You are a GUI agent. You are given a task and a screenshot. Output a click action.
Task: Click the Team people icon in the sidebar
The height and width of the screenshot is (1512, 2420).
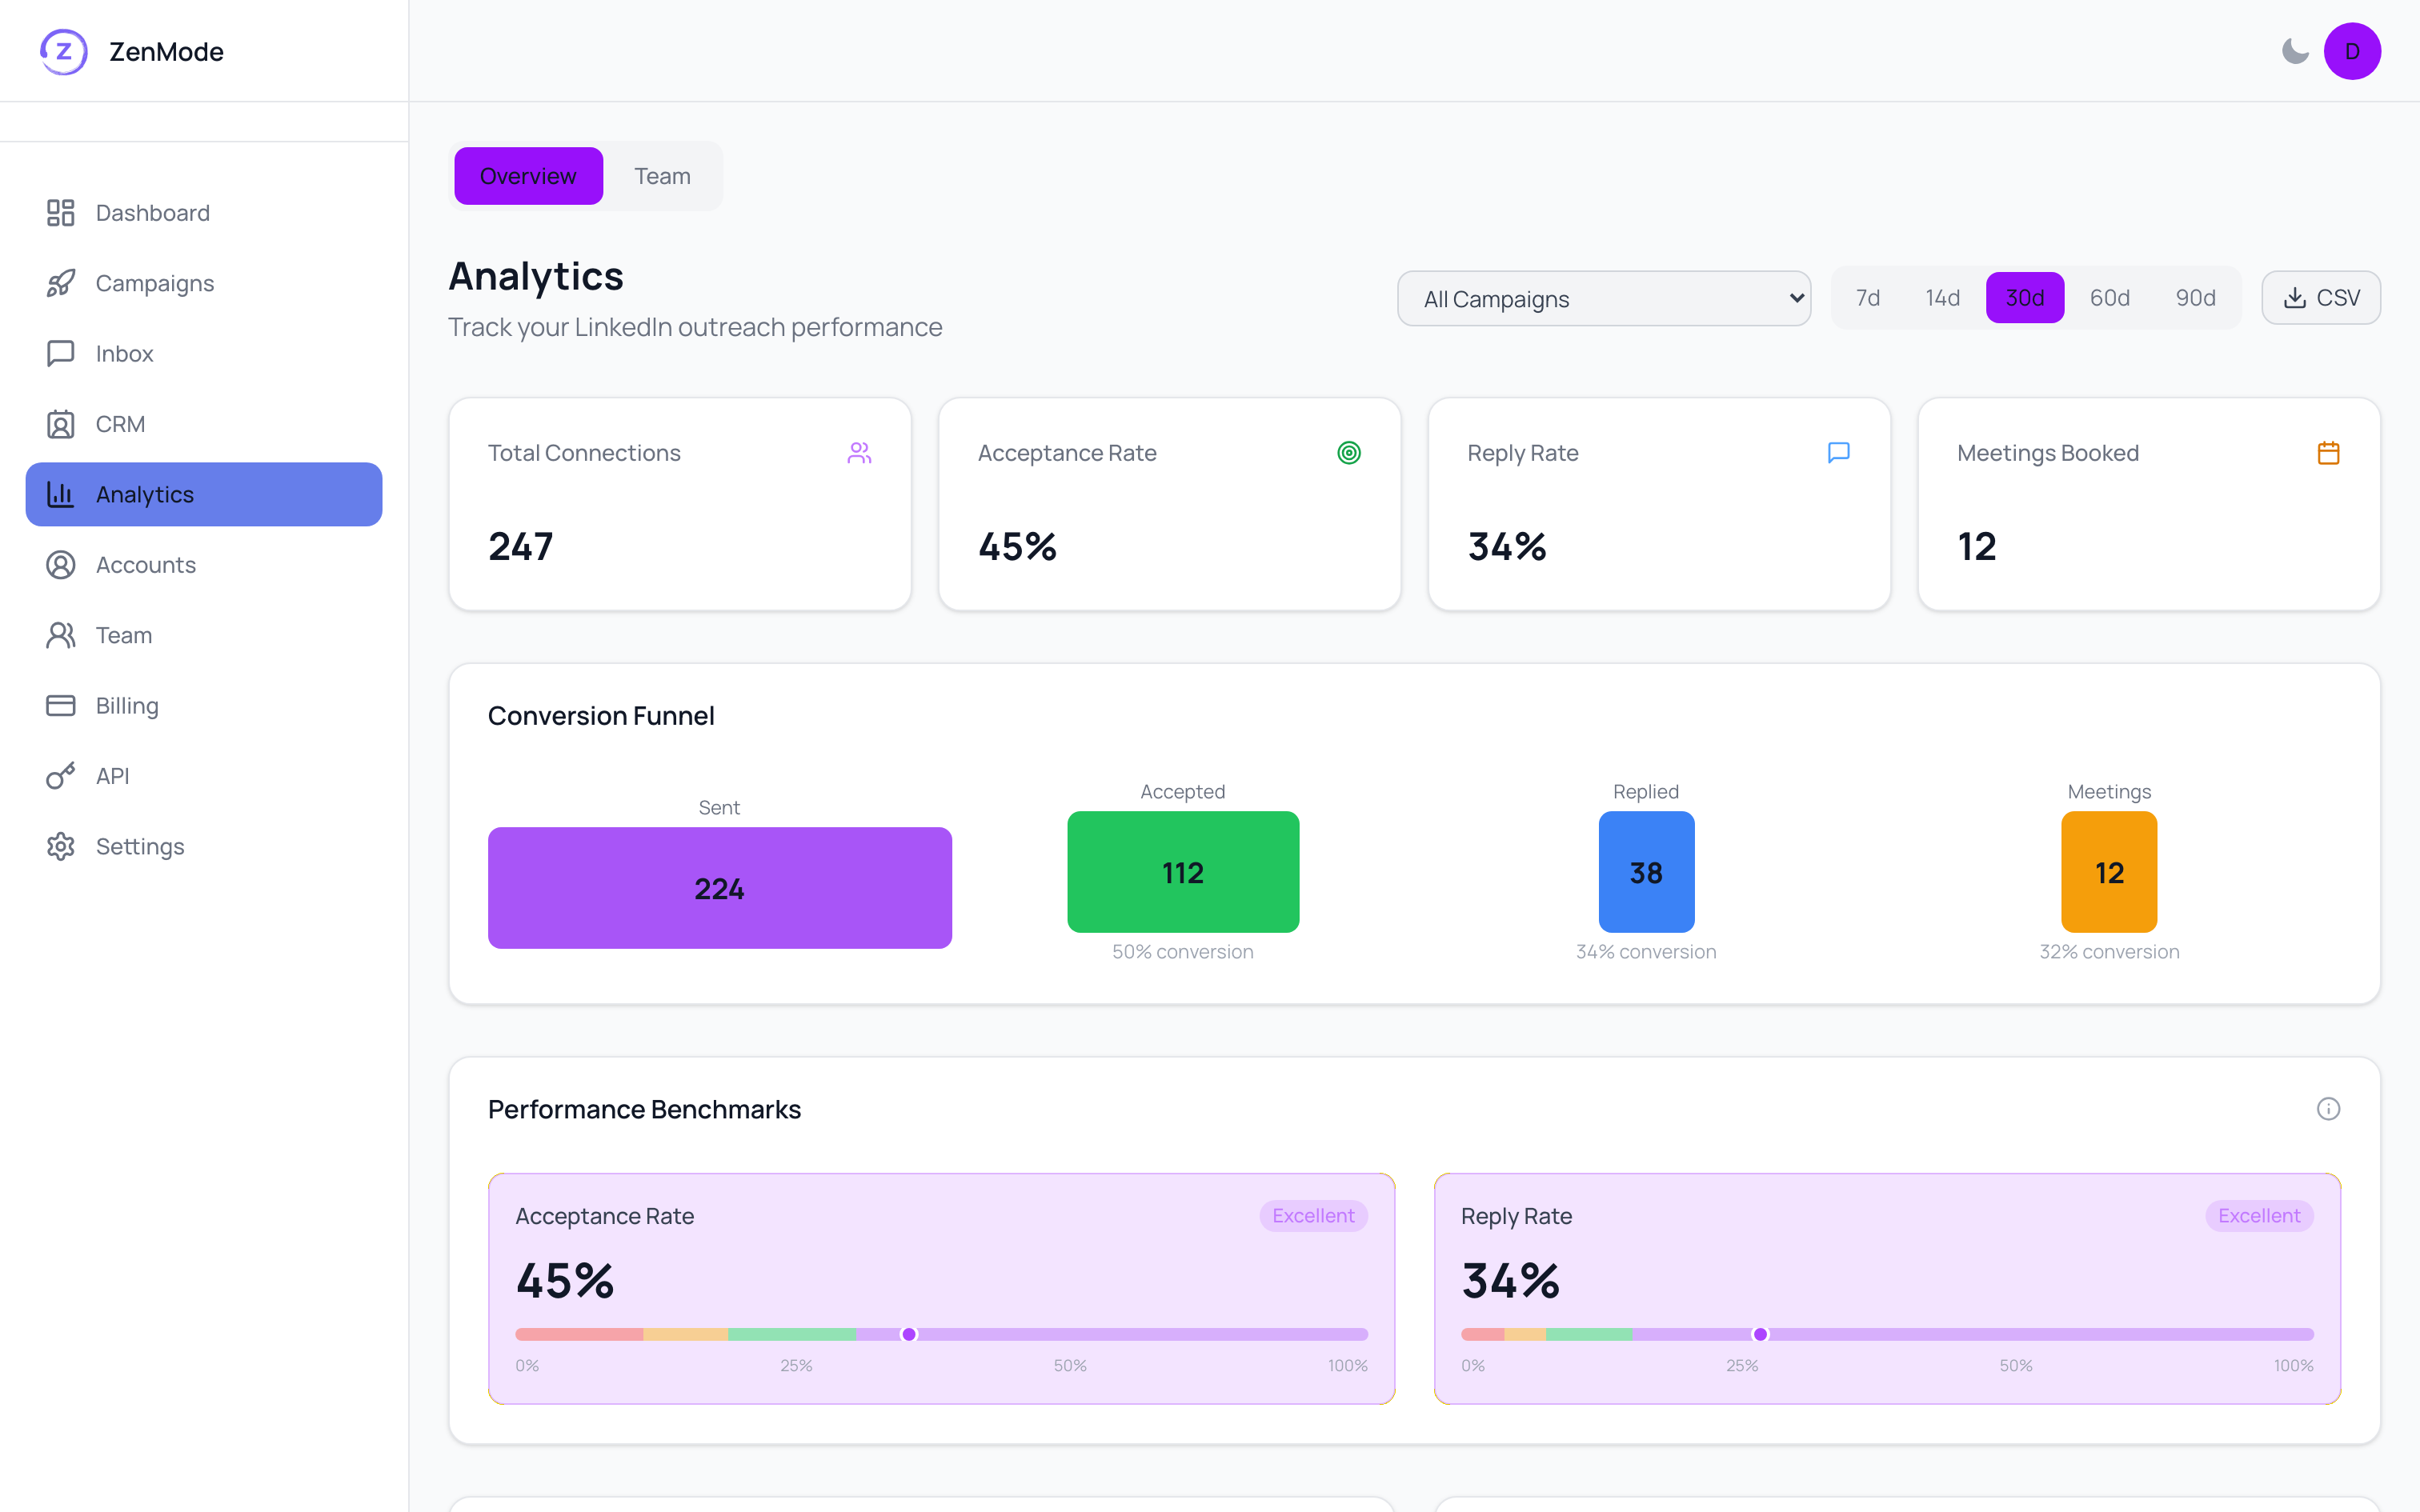pyautogui.click(x=60, y=635)
